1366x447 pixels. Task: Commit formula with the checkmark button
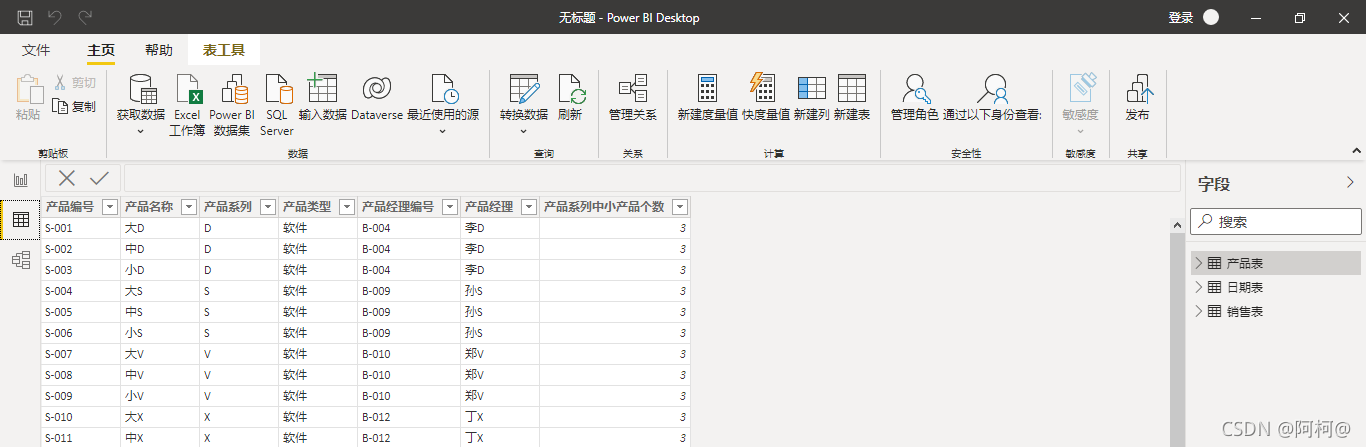pos(99,178)
